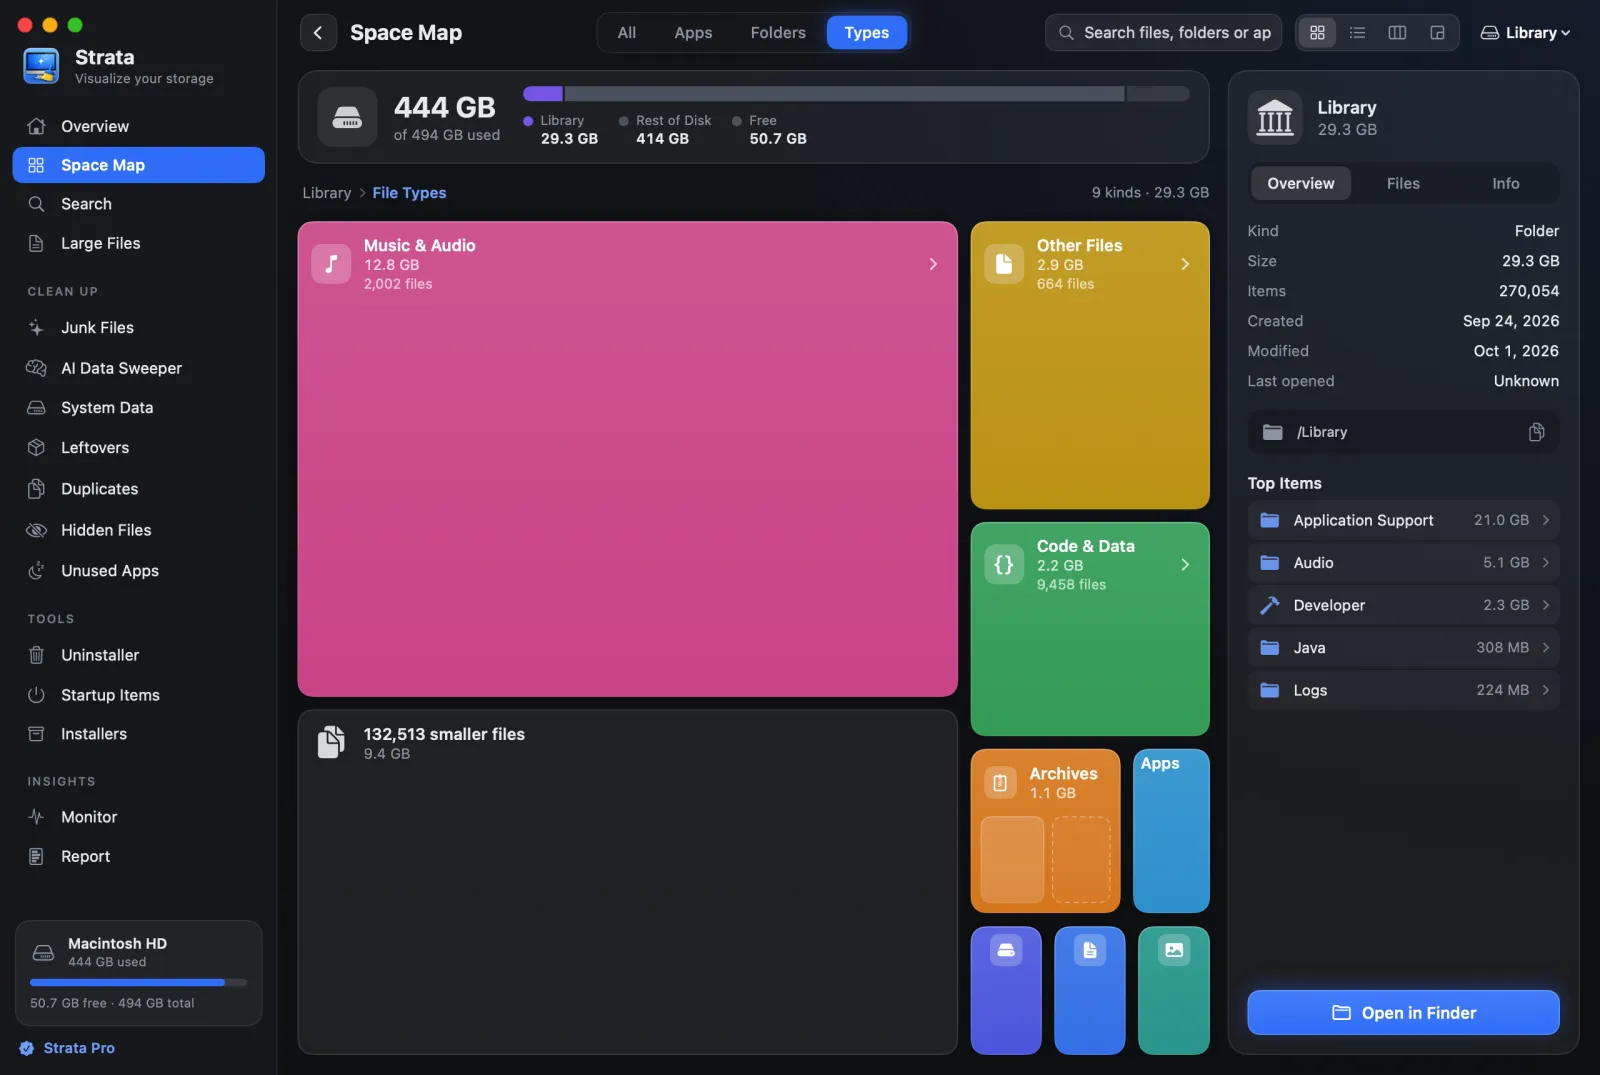Select the Apps filter tab
1600x1075 pixels.
click(x=693, y=33)
